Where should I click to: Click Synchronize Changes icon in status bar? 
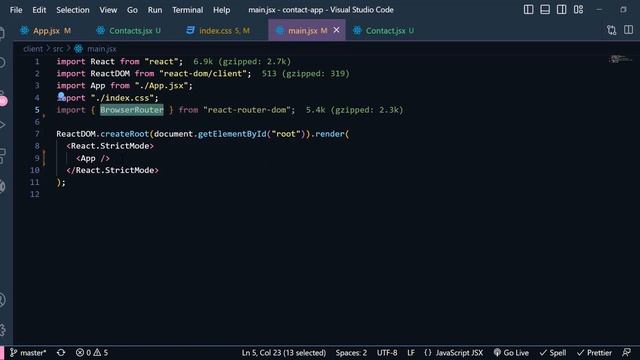tap(61, 353)
